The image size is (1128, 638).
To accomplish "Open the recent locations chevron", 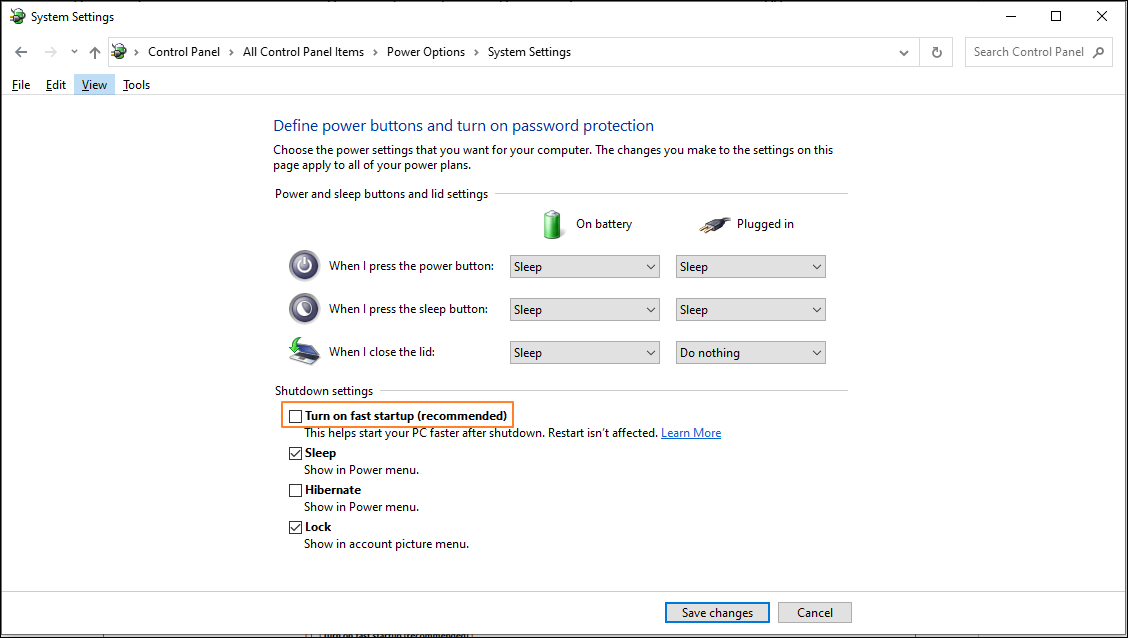I will [x=74, y=52].
